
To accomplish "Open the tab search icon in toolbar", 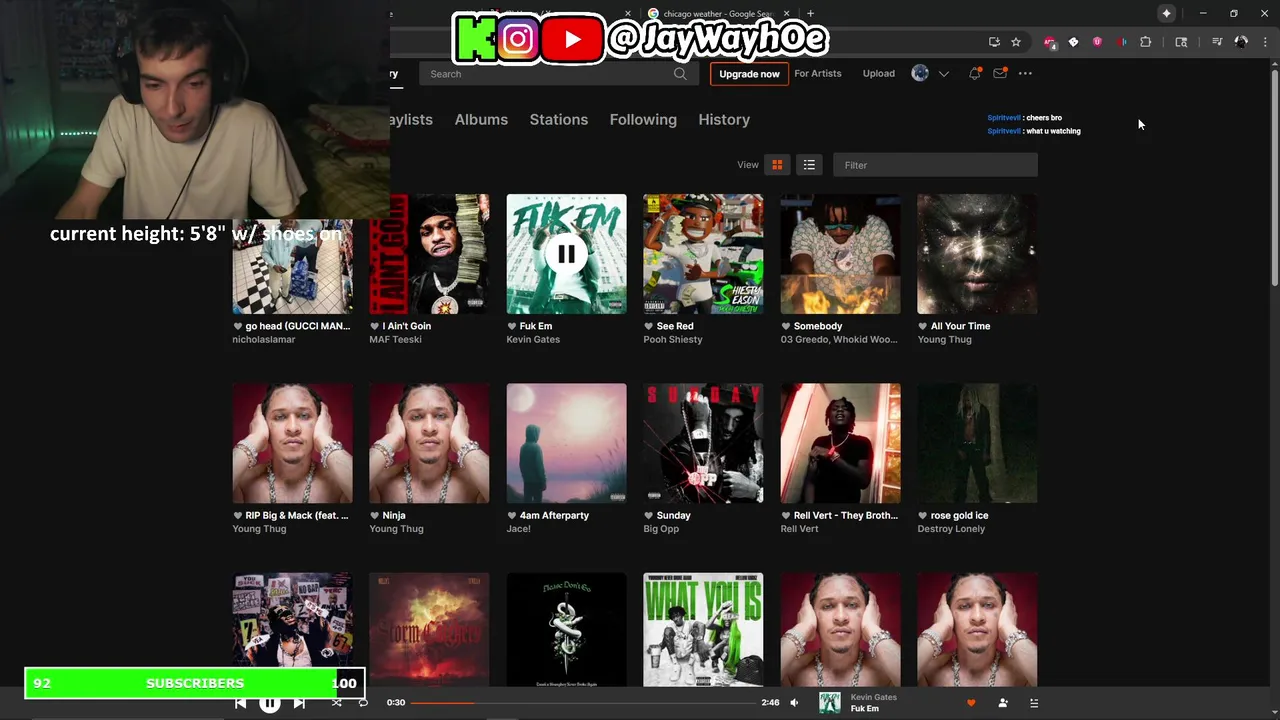I will coord(1181,42).
